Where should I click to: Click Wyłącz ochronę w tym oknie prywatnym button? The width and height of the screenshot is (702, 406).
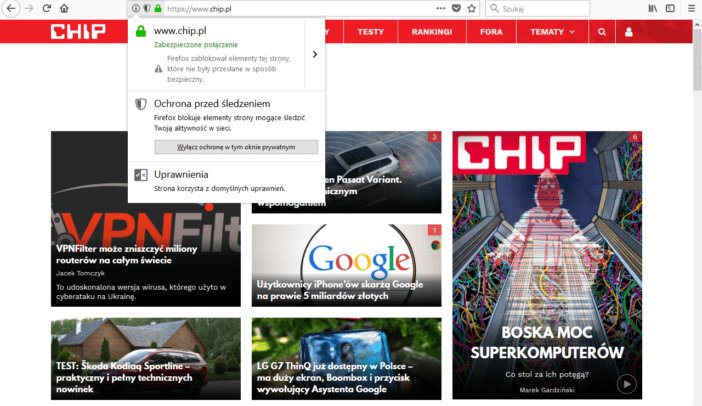[x=236, y=147]
